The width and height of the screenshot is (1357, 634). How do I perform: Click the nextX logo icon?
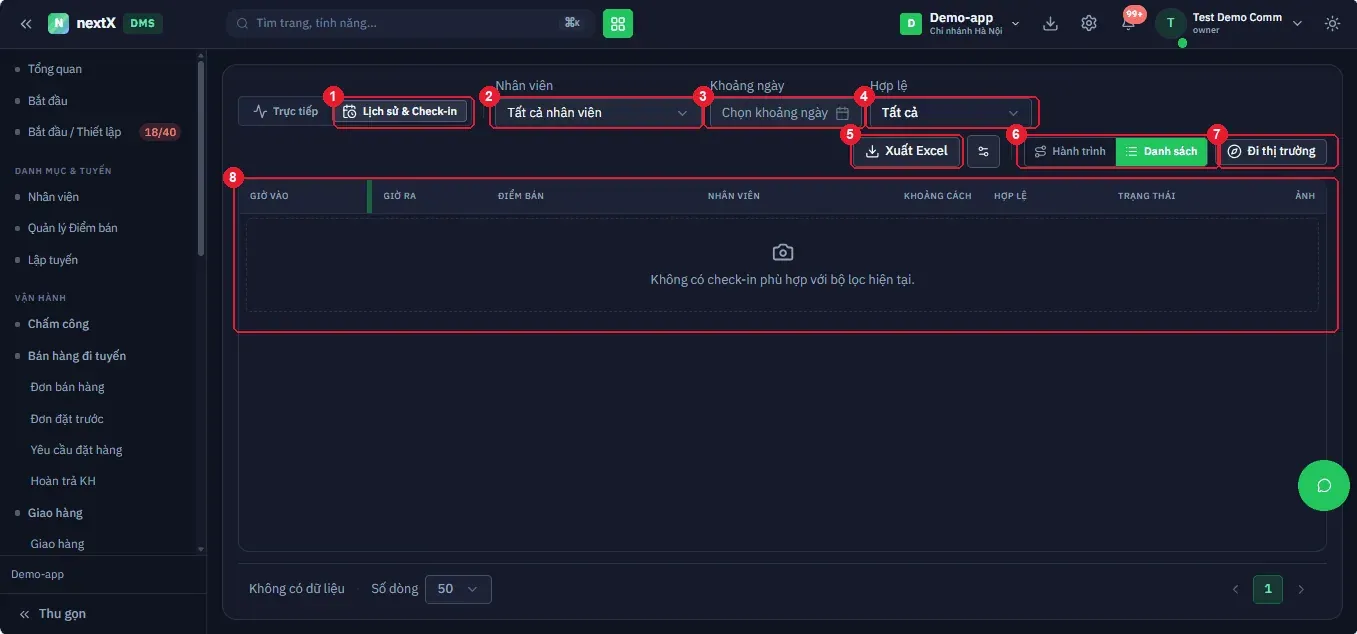[58, 23]
